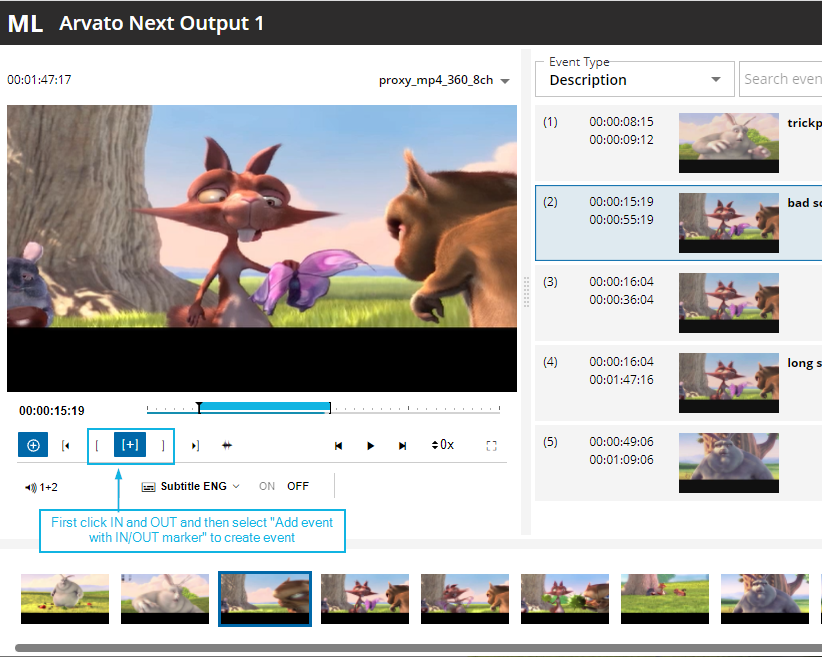
Task: Click the panel splitter handle
Action: [526, 293]
